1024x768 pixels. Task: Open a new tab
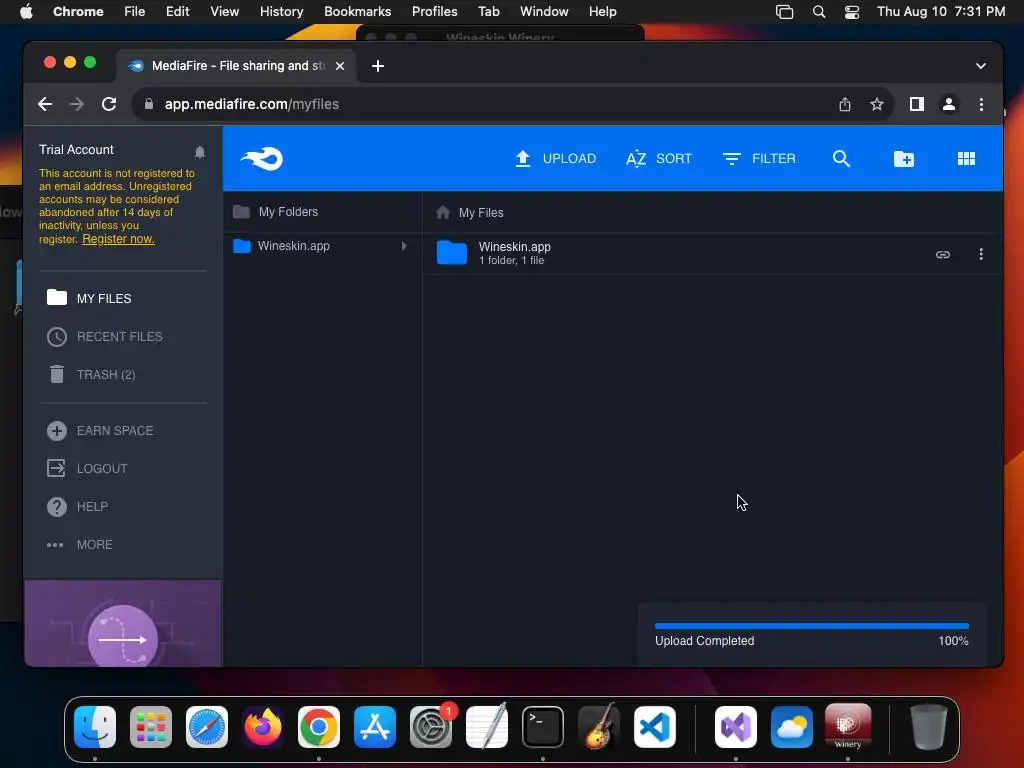click(x=377, y=66)
